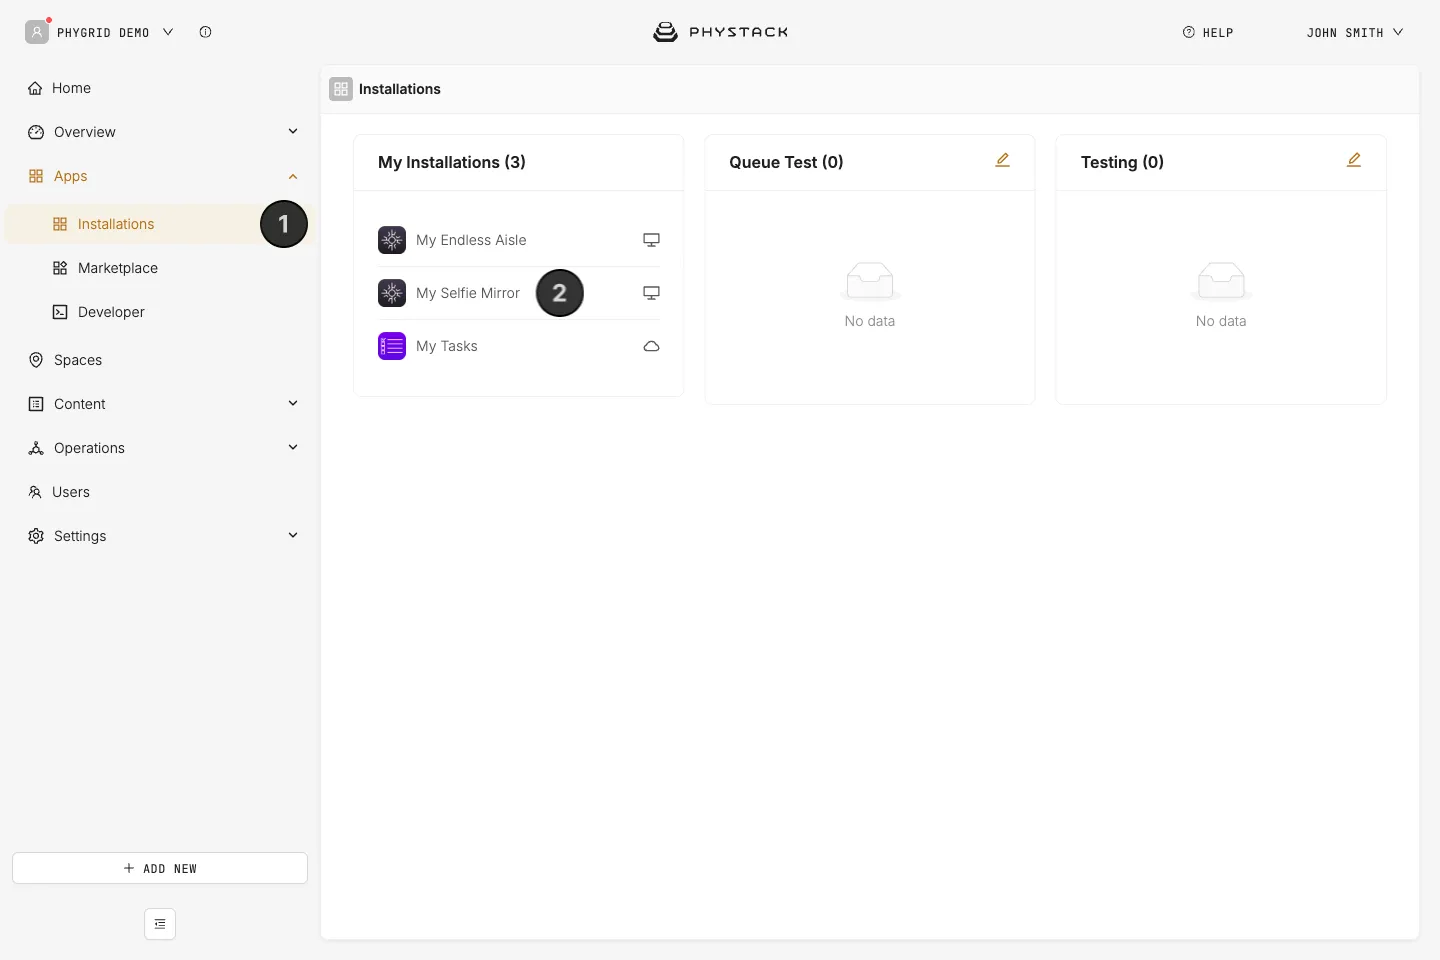Navigate to Spaces in the sidebar
Viewport: 1440px width, 960px height.
point(78,360)
